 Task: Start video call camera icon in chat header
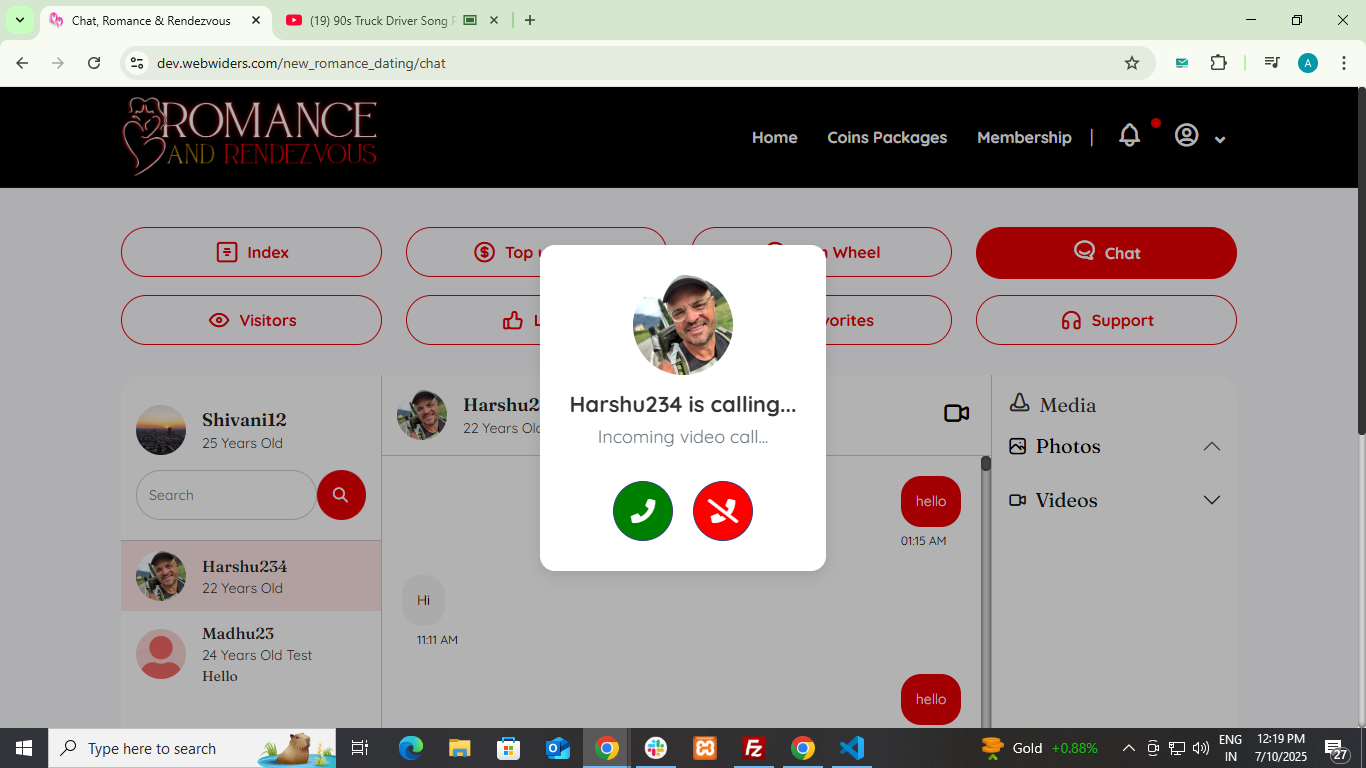[x=957, y=413]
